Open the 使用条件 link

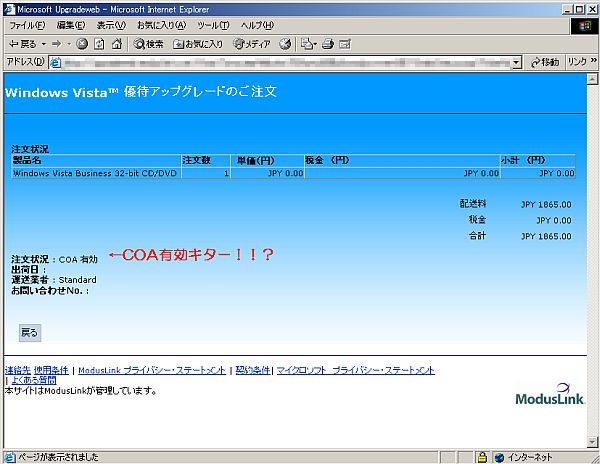tap(51, 370)
